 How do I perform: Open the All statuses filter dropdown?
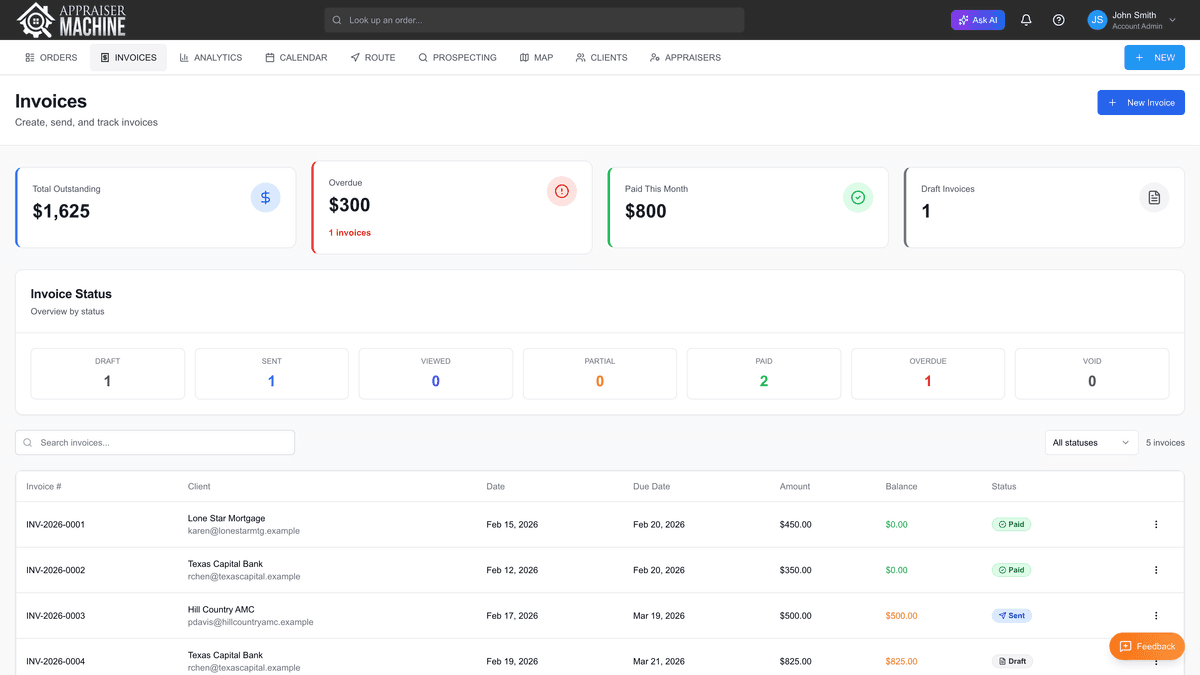tap(1091, 441)
